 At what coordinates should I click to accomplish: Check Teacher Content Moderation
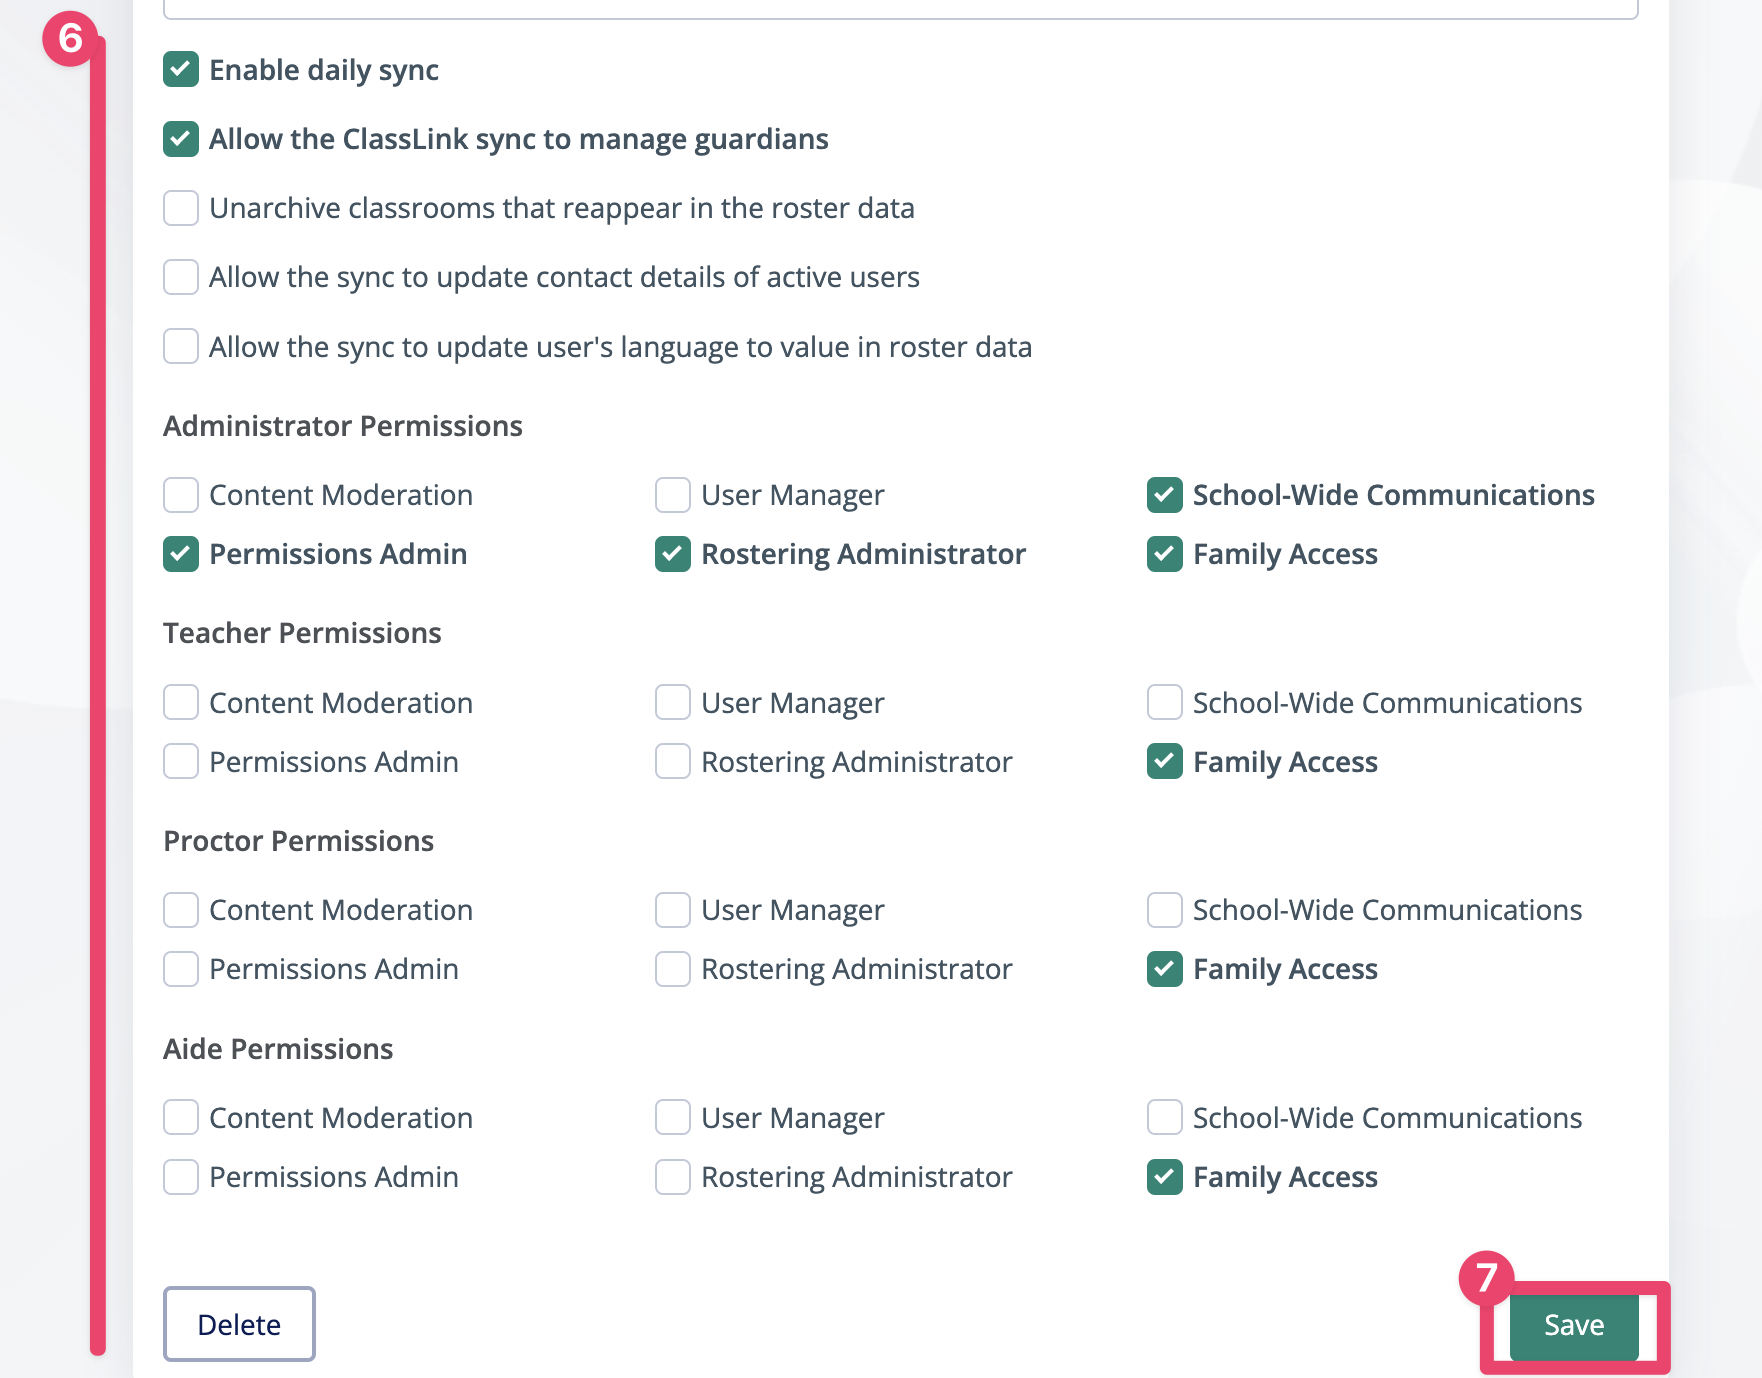(181, 703)
